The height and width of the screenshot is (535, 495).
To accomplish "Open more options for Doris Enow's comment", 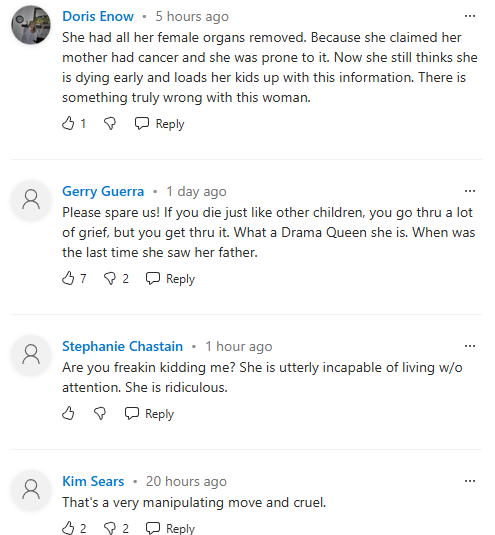I will [470, 16].
